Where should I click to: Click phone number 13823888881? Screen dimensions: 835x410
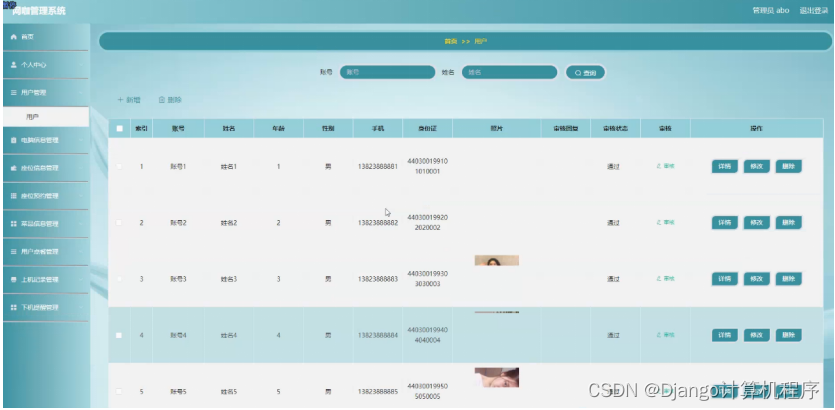(378, 167)
